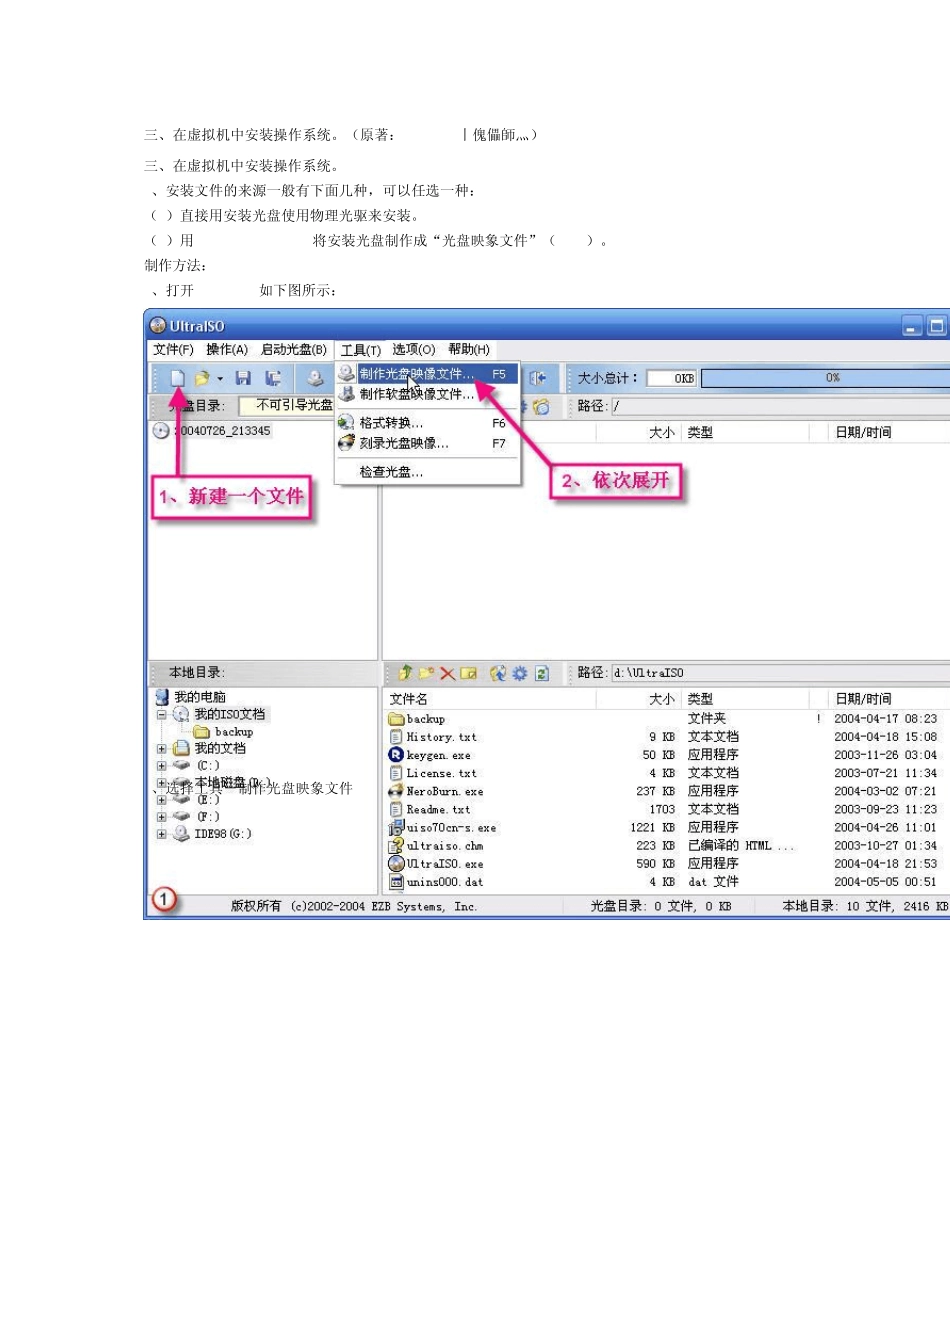Choose 制作光盘映像文件 menu entry
Image resolution: width=950 pixels, height=1344 pixels.
(x=427, y=374)
